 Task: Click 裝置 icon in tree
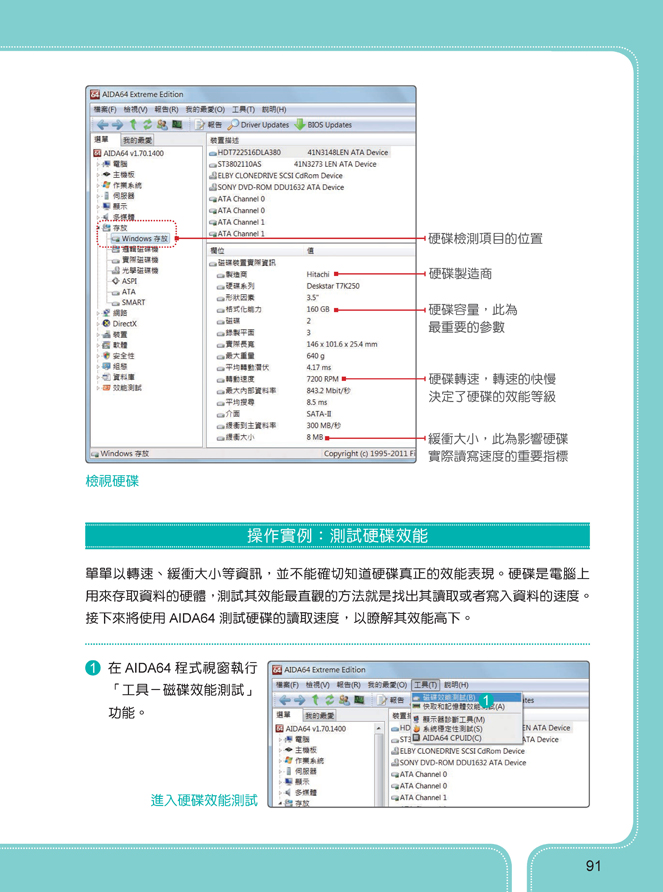[106, 334]
